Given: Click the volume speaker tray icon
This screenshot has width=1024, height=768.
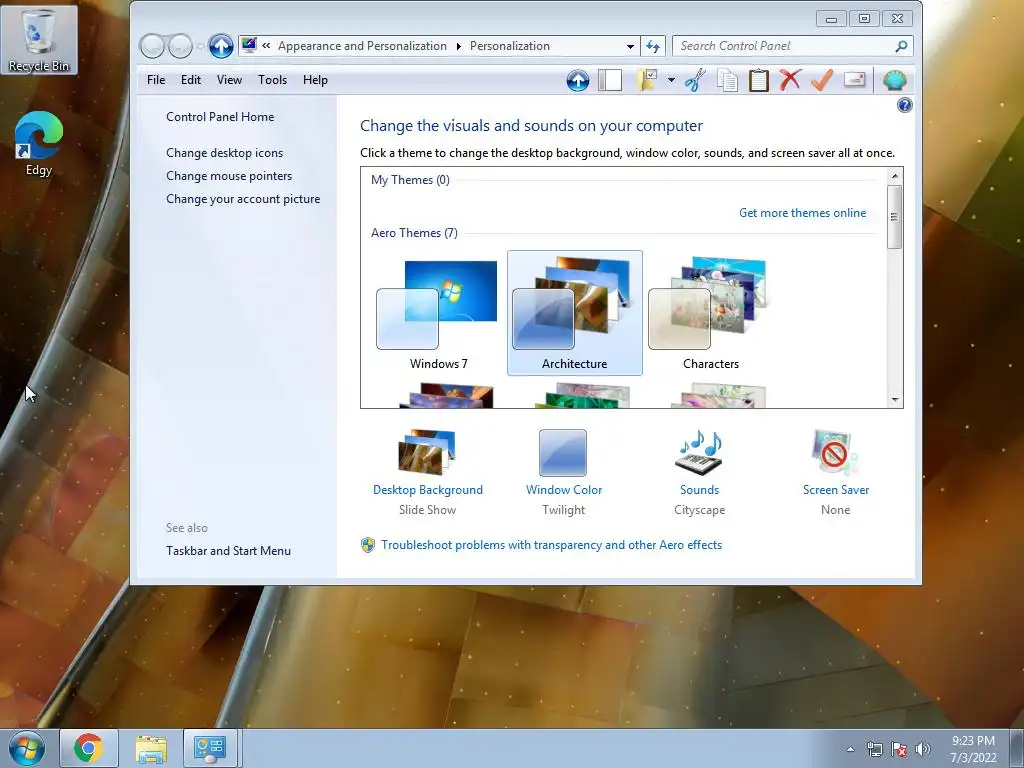Looking at the screenshot, I should click(x=923, y=749).
